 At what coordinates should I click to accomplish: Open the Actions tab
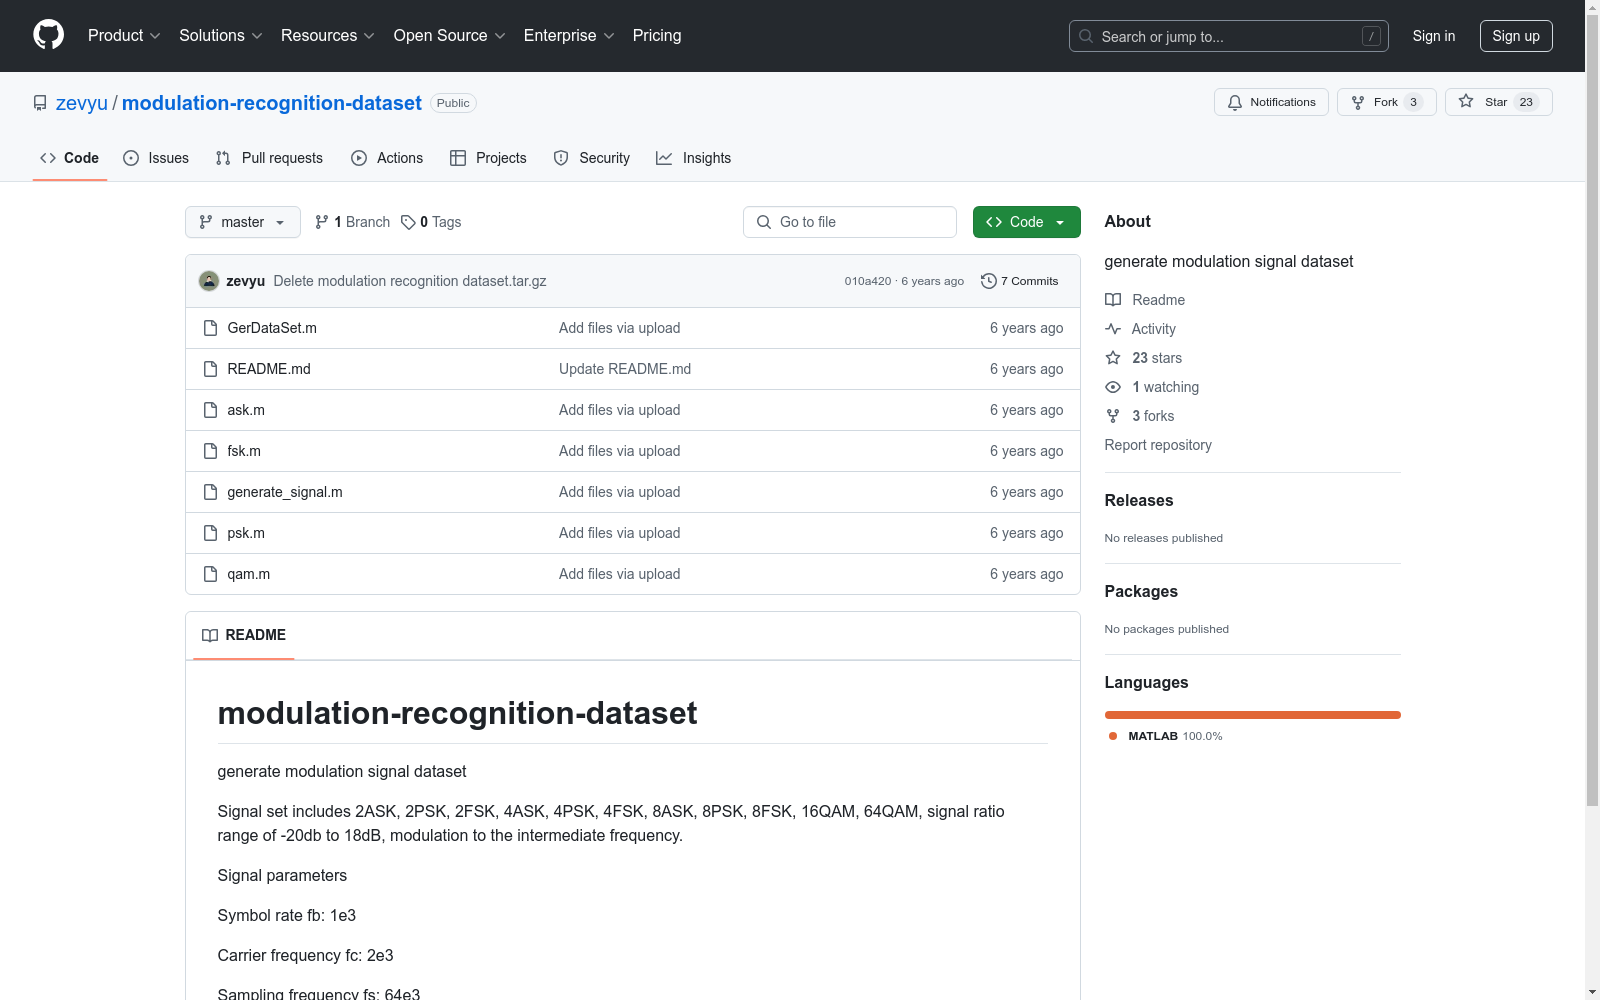coord(387,158)
